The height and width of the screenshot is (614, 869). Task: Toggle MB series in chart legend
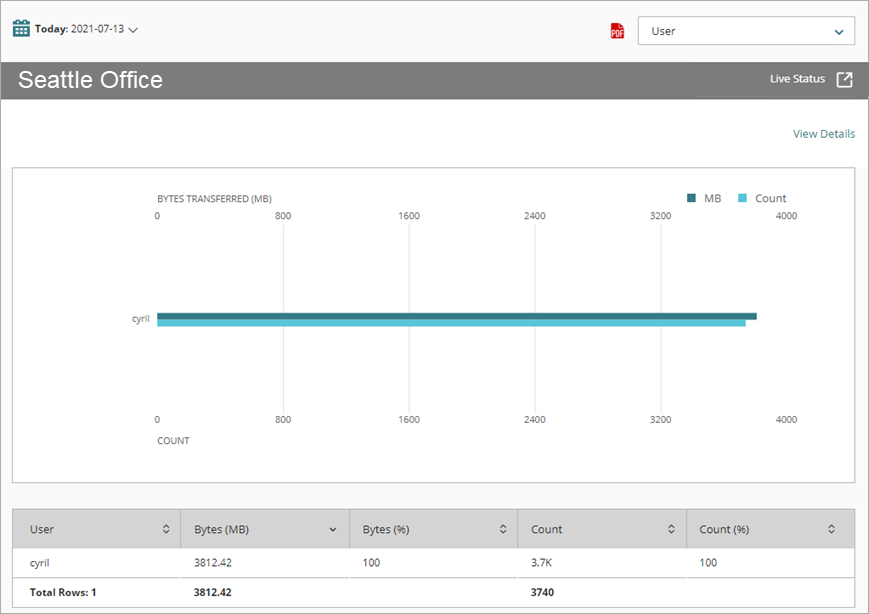704,198
